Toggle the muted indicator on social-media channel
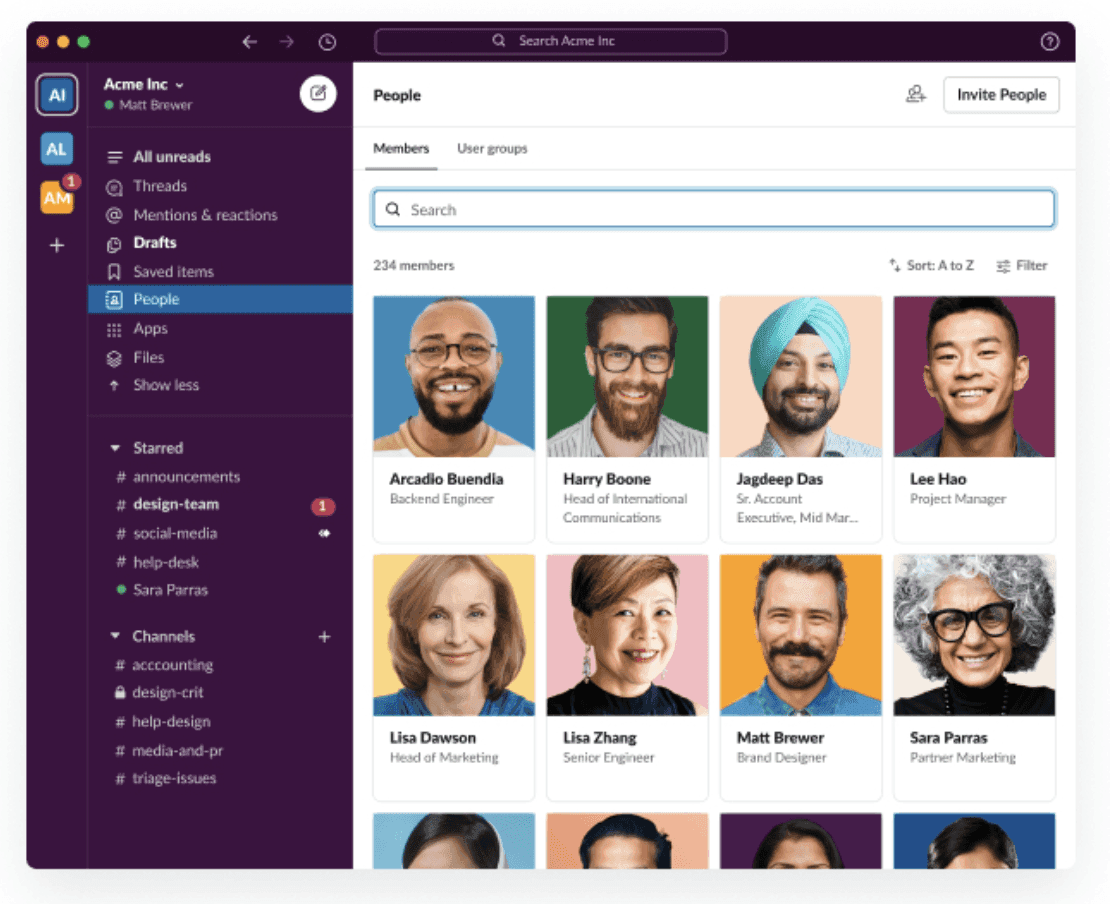Viewport: 1110px width, 904px height. tap(323, 533)
